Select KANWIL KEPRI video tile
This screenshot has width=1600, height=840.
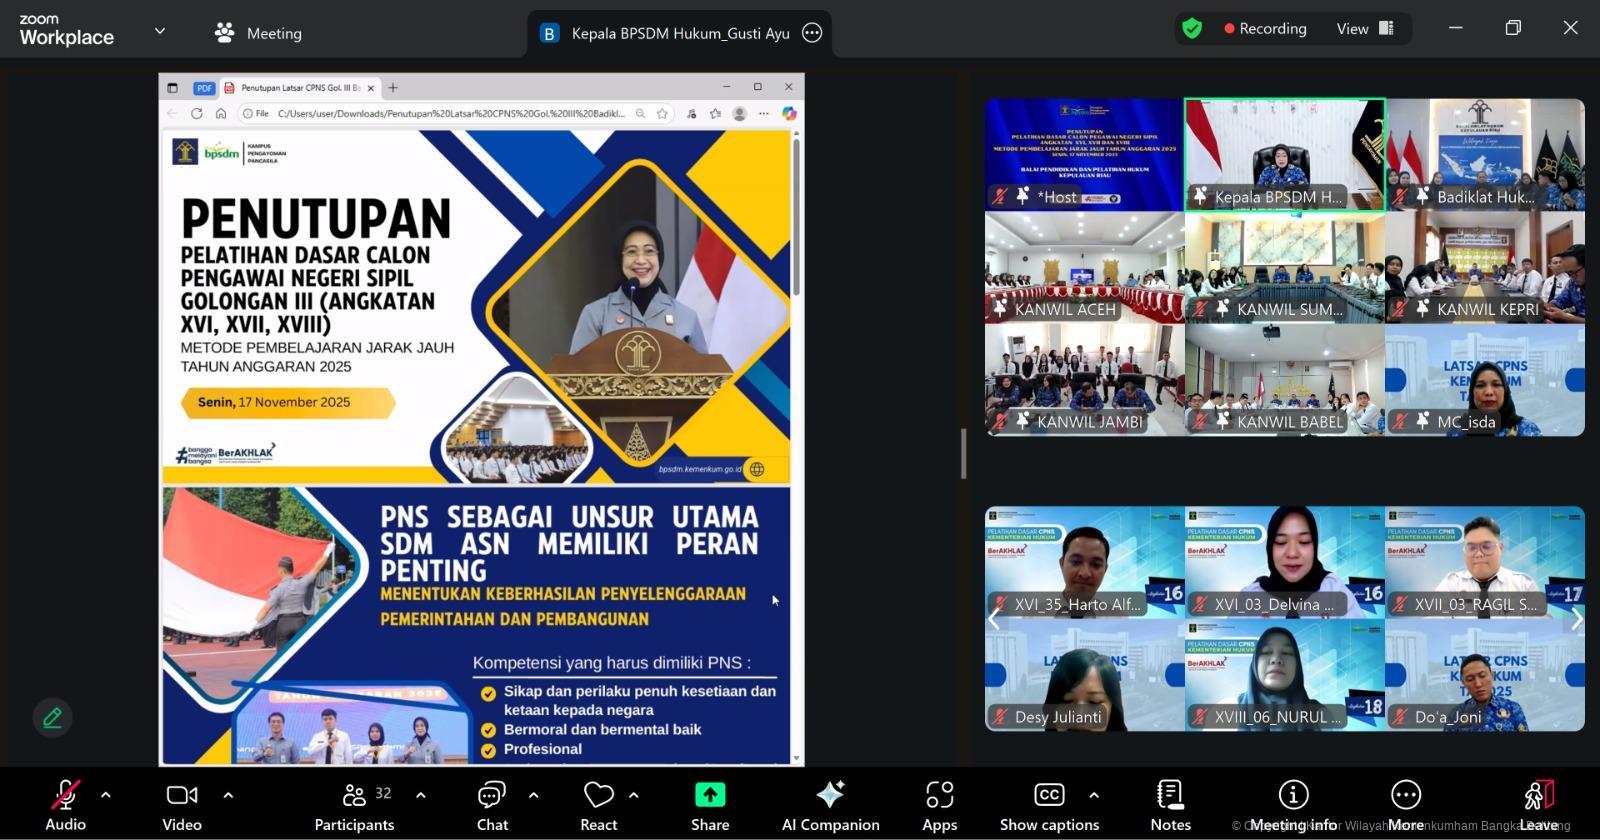pos(1485,267)
